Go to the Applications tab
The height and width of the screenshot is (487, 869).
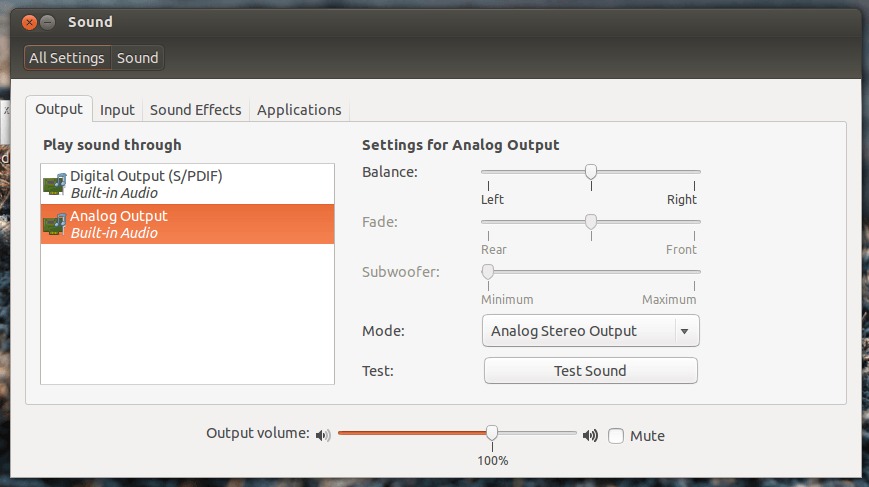299,110
